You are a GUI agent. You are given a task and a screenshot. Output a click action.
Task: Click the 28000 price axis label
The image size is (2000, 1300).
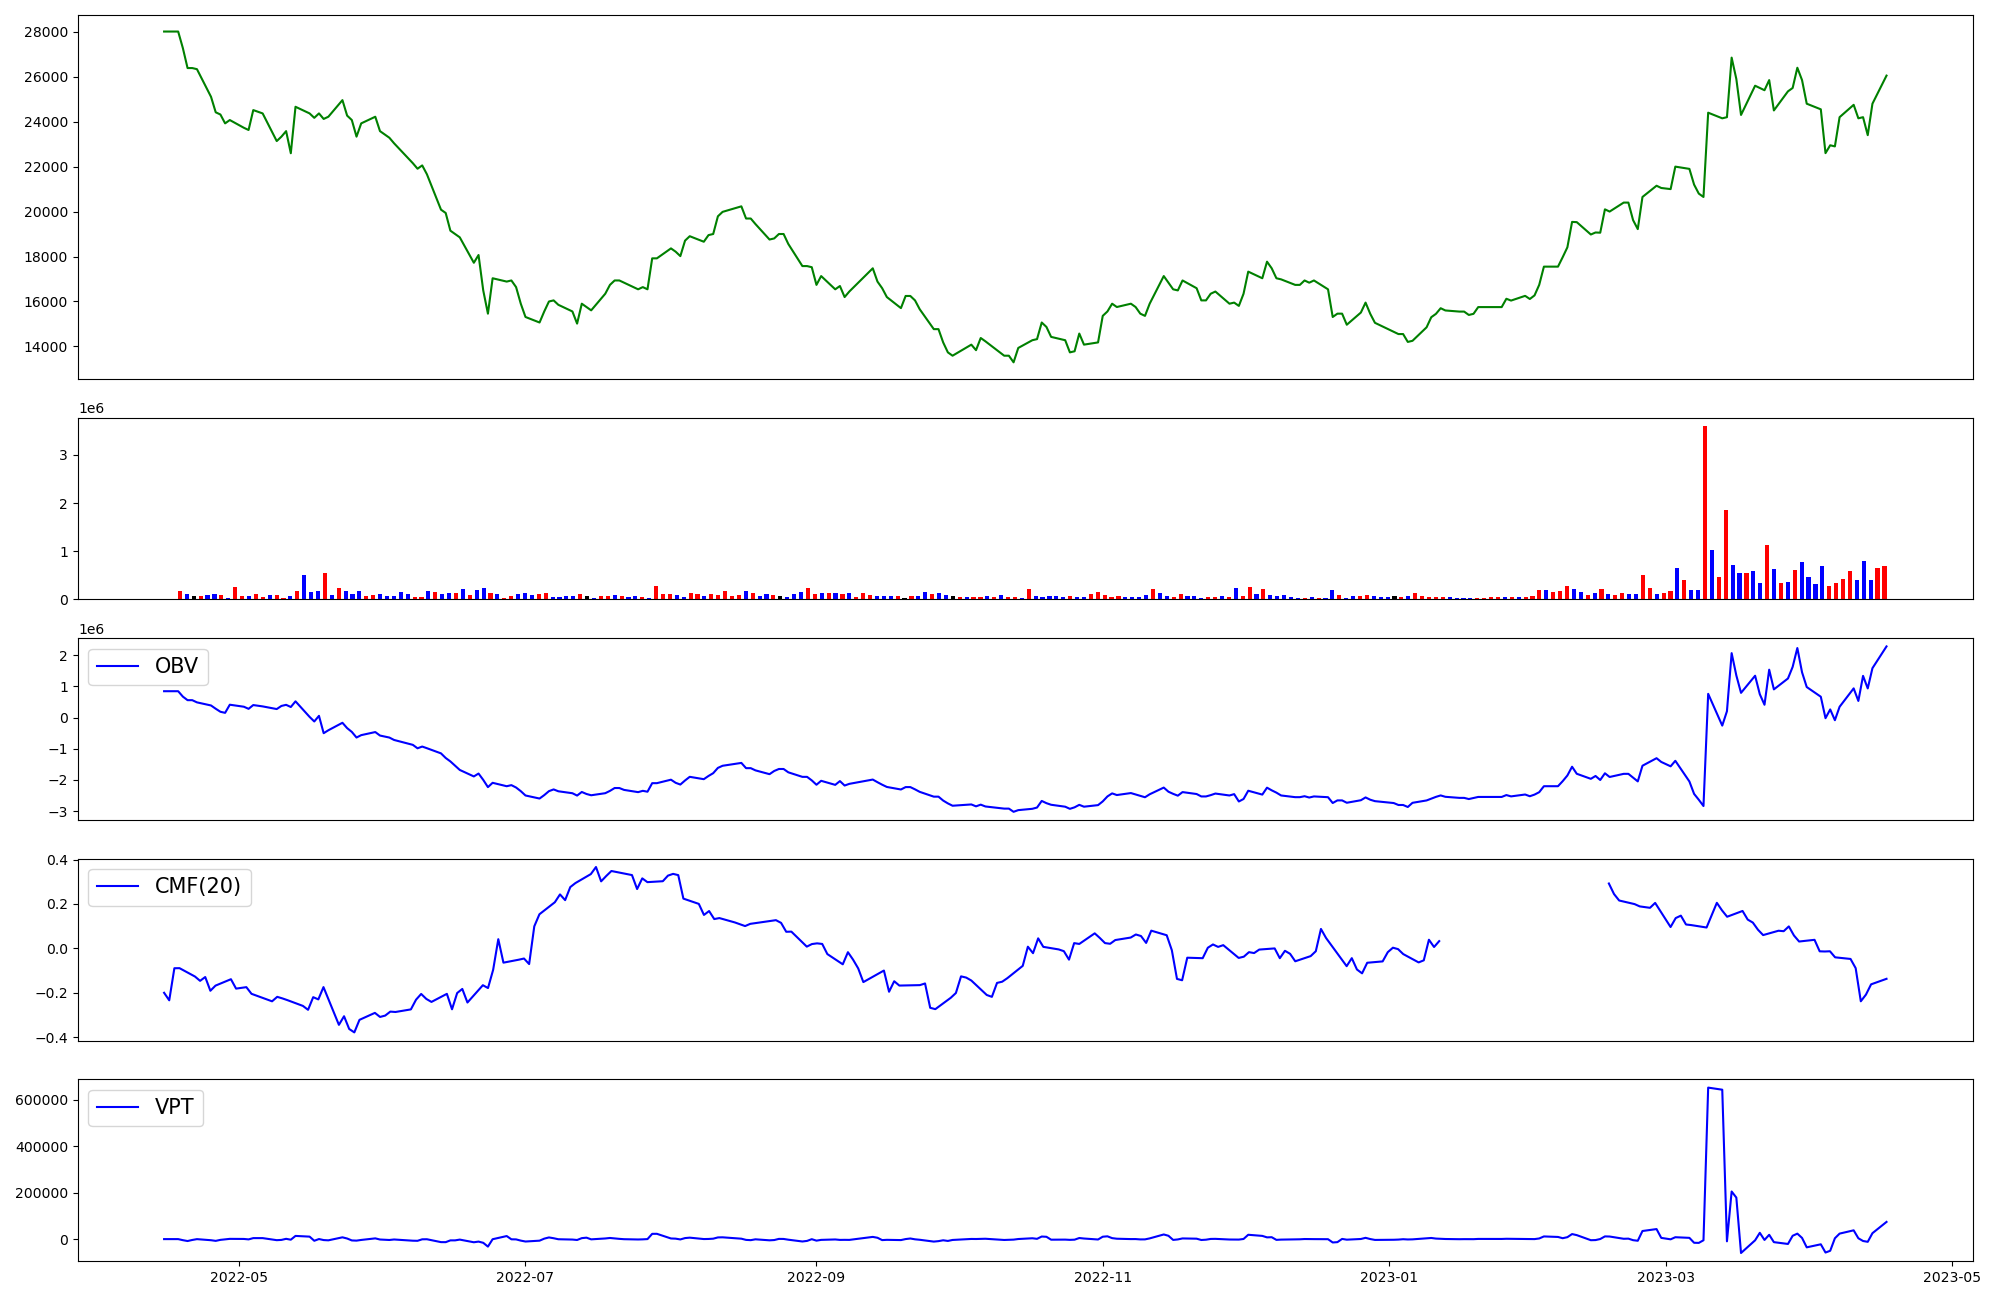[46, 32]
